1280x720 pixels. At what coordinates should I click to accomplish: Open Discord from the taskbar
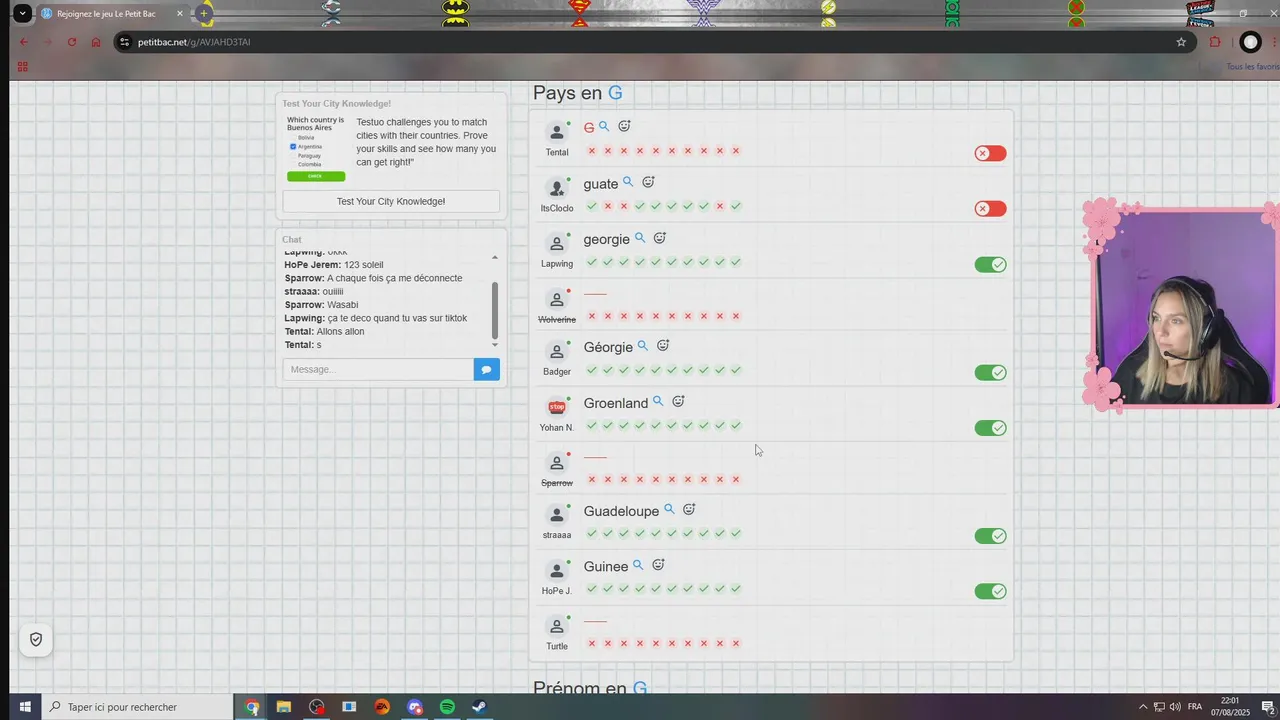(415, 707)
